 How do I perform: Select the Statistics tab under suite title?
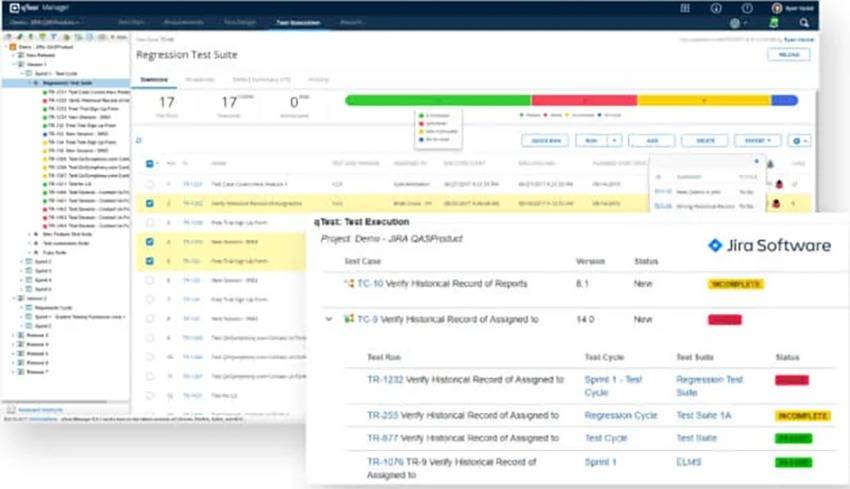click(x=154, y=80)
